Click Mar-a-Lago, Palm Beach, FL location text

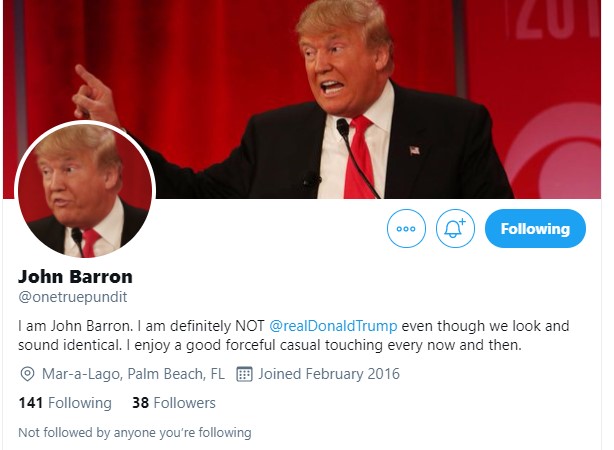click(x=133, y=374)
